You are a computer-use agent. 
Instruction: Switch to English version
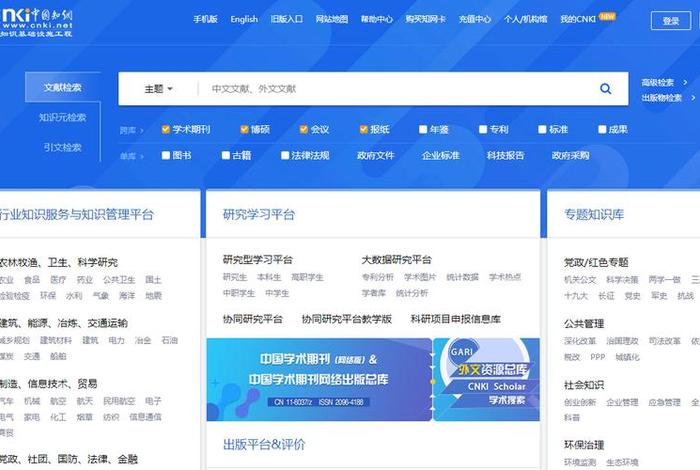244,19
